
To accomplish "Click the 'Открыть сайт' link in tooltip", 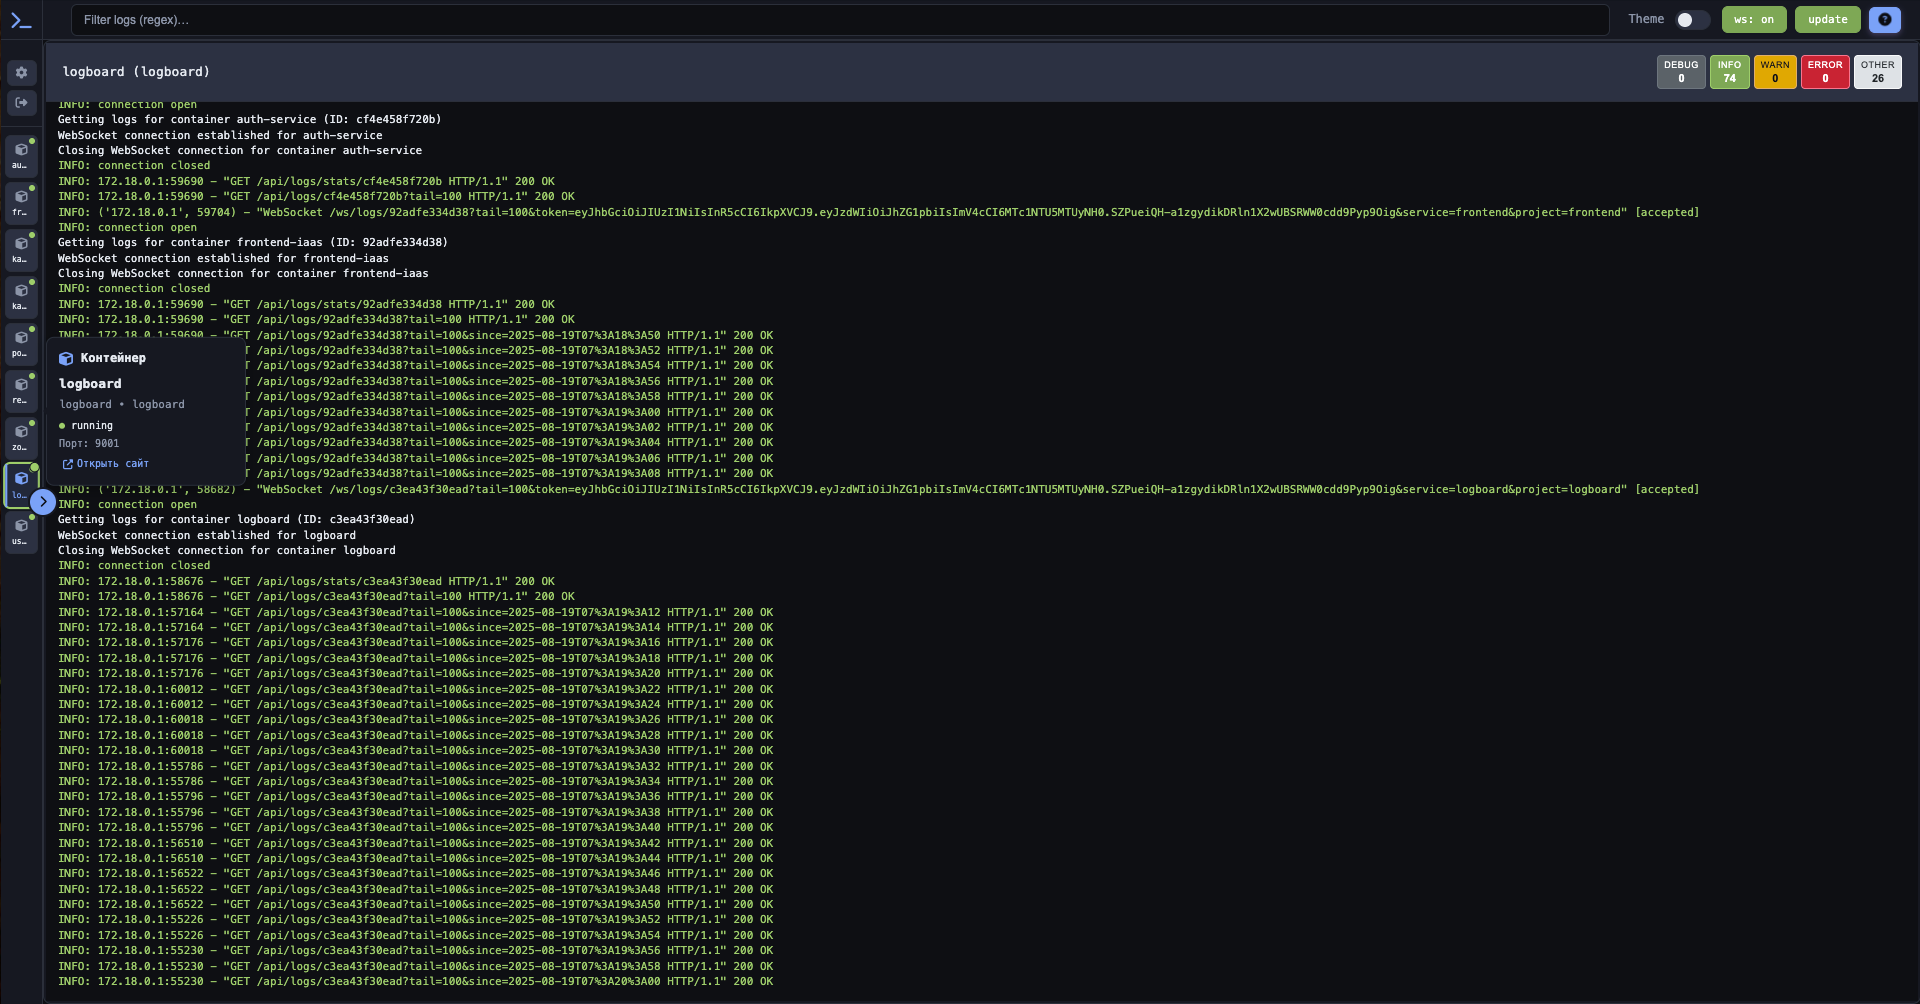I will pos(105,464).
